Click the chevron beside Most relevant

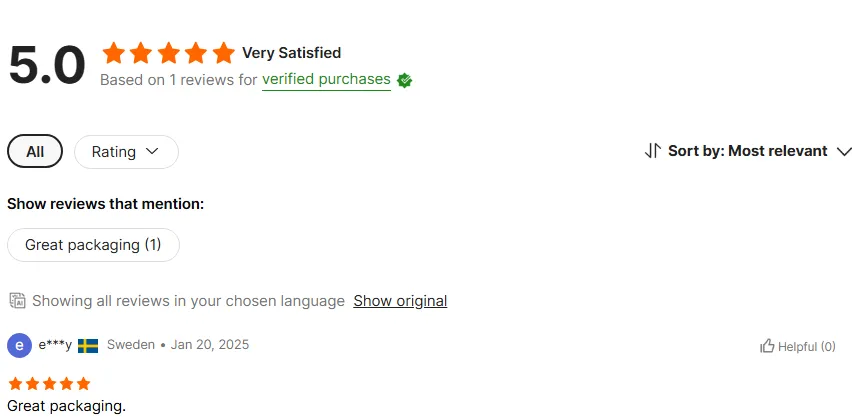coord(844,151)
